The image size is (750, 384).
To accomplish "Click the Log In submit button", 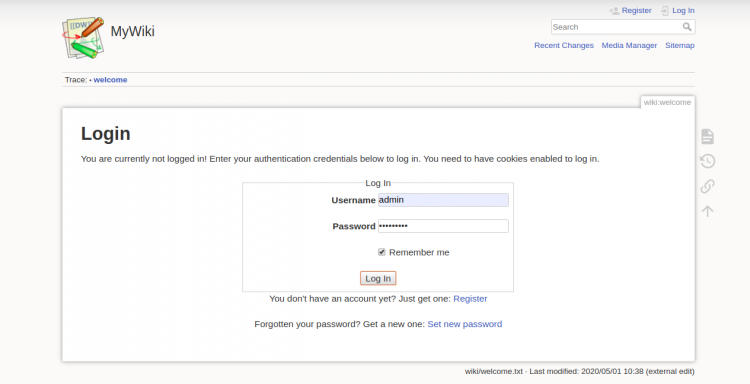I will (378, 278).
